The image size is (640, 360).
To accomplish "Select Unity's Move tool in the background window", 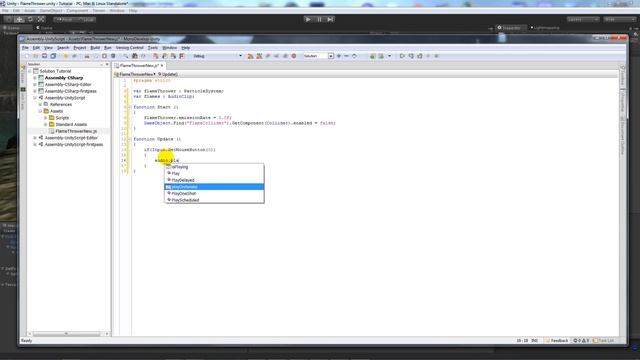I will point(19,19).
